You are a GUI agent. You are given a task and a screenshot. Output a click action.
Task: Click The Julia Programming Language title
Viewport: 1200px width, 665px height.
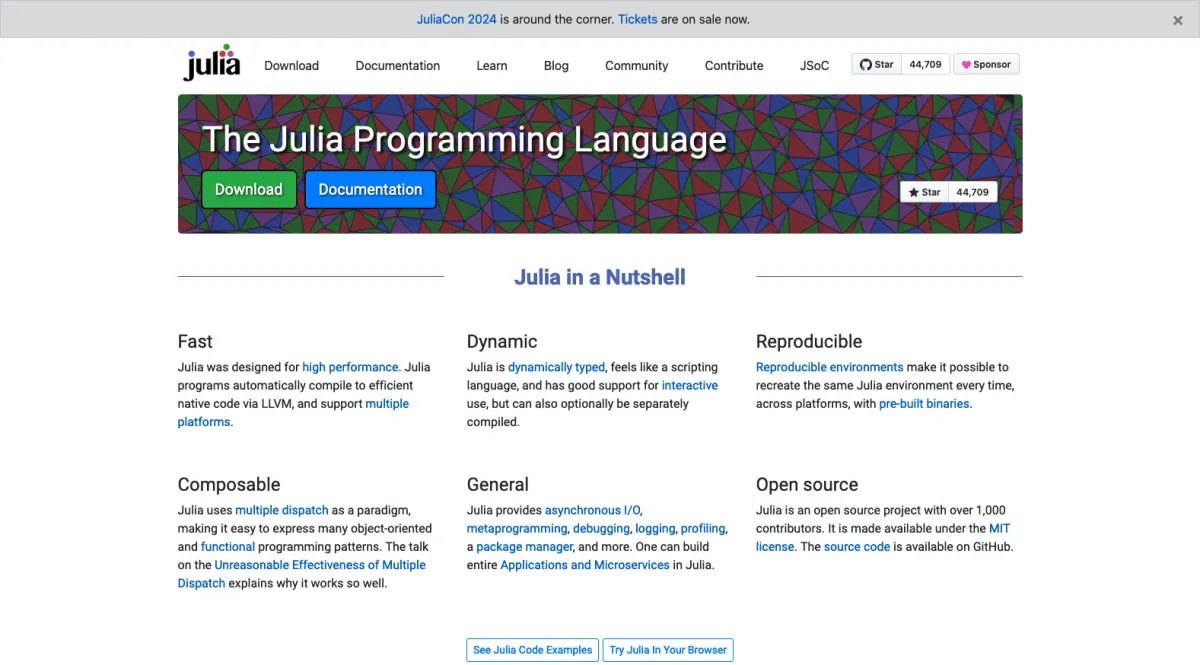click(464, 139)
